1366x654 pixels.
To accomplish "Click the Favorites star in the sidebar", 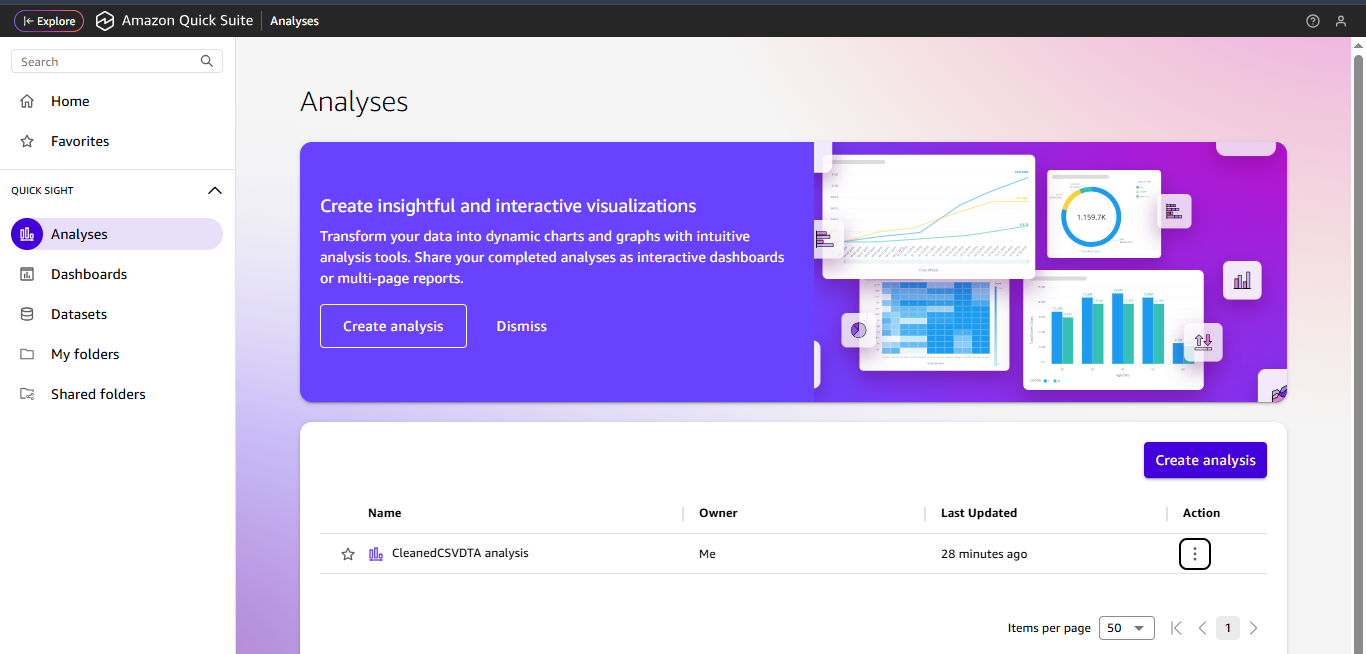I will pos(26,140).
